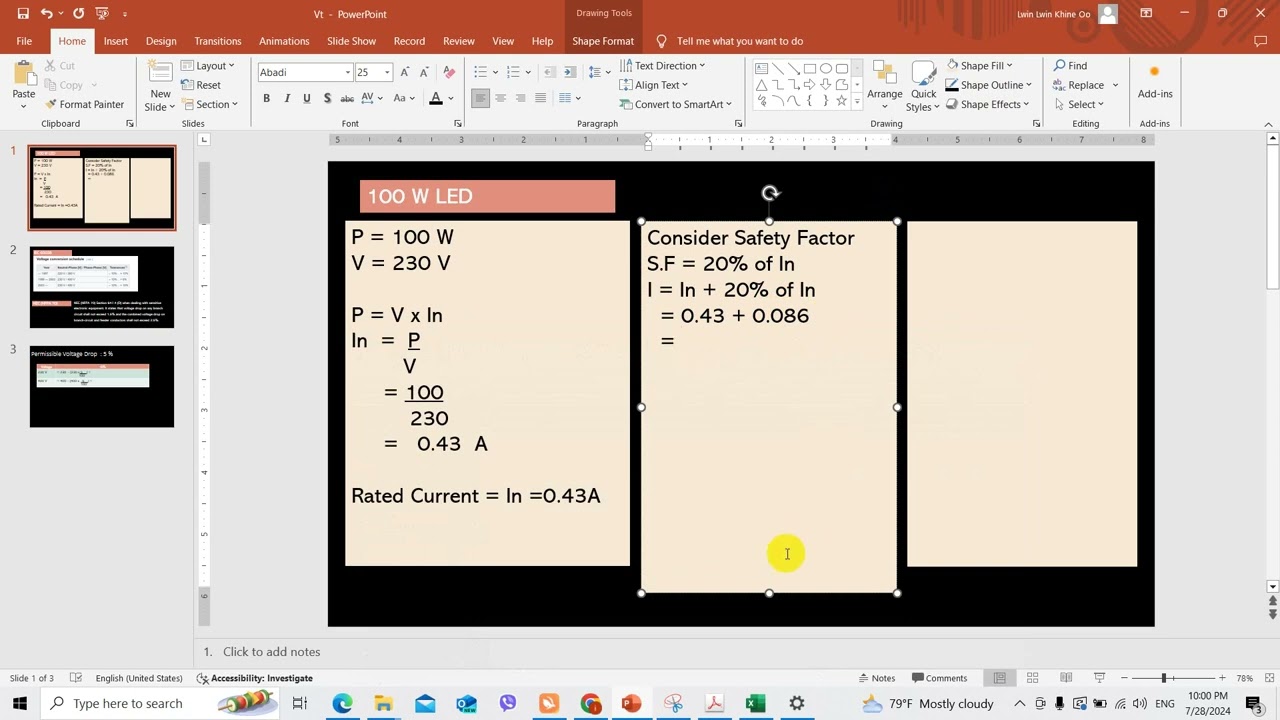Toggle Italic formatting
This screenshot has width=1280, height=720.
287,98
